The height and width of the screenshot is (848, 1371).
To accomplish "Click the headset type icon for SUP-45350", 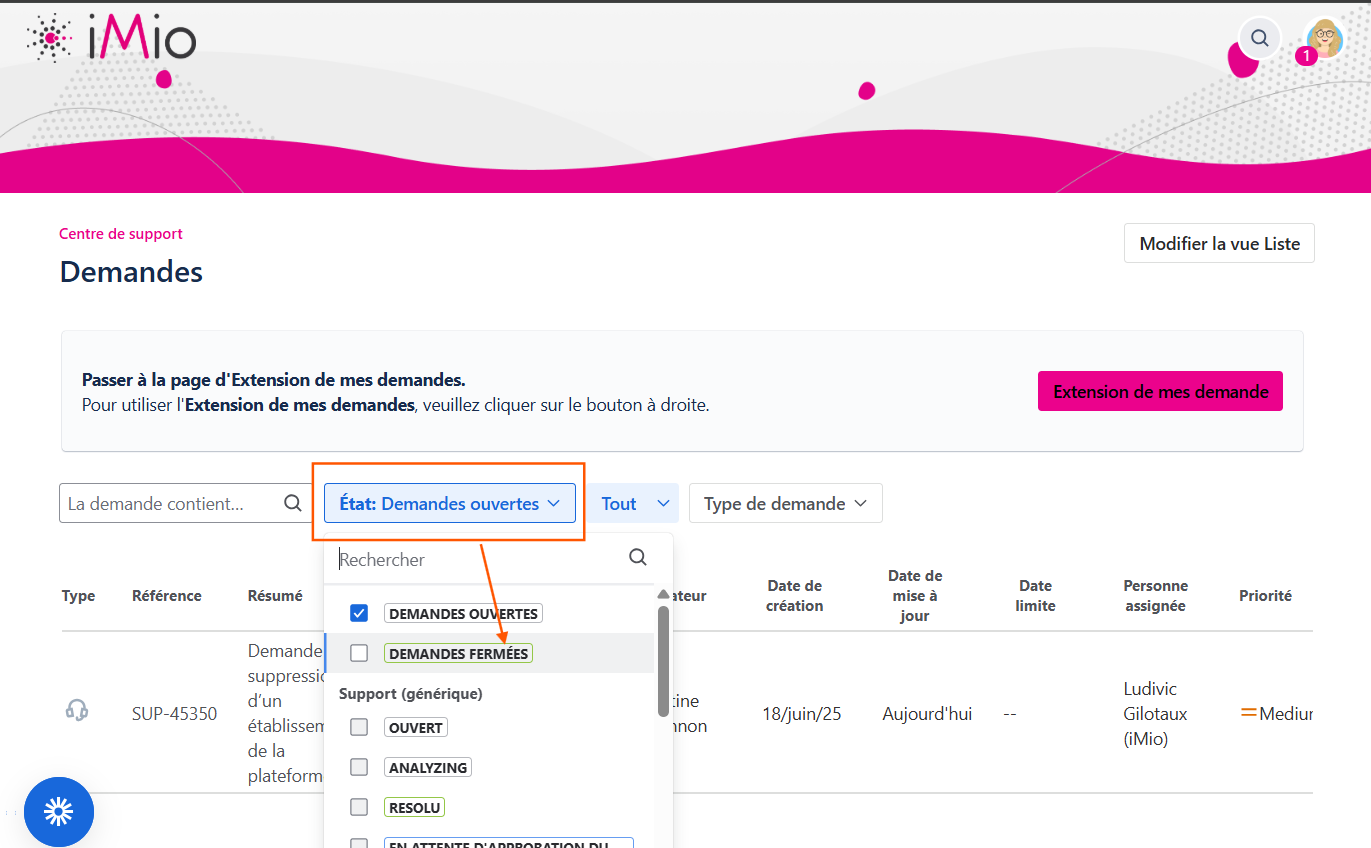I will [x=77, y=711].
